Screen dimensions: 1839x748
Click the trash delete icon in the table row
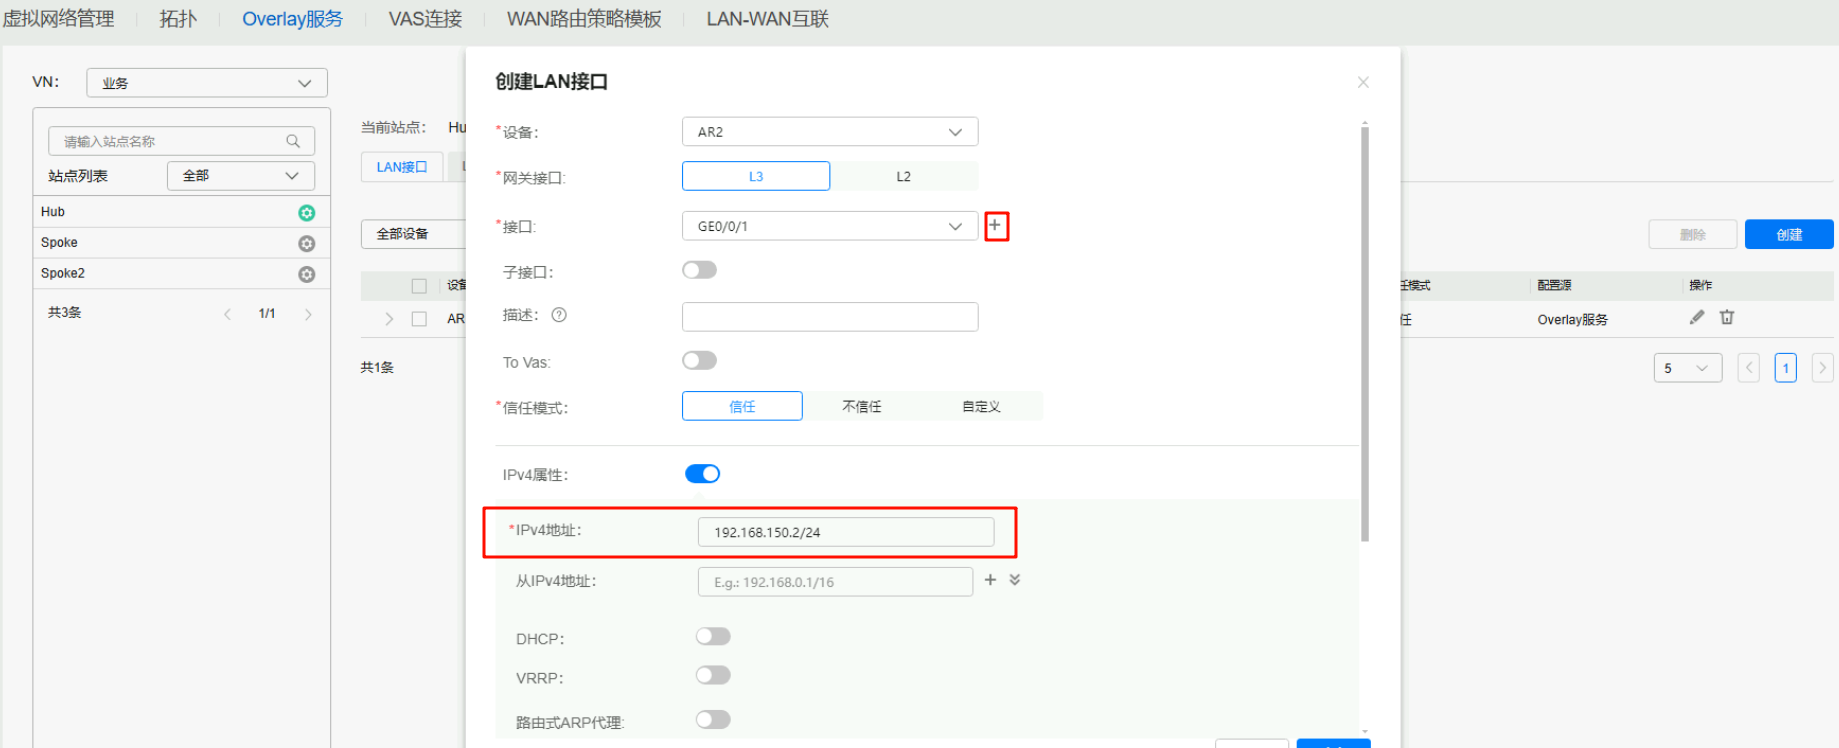tap(1727, 318)
